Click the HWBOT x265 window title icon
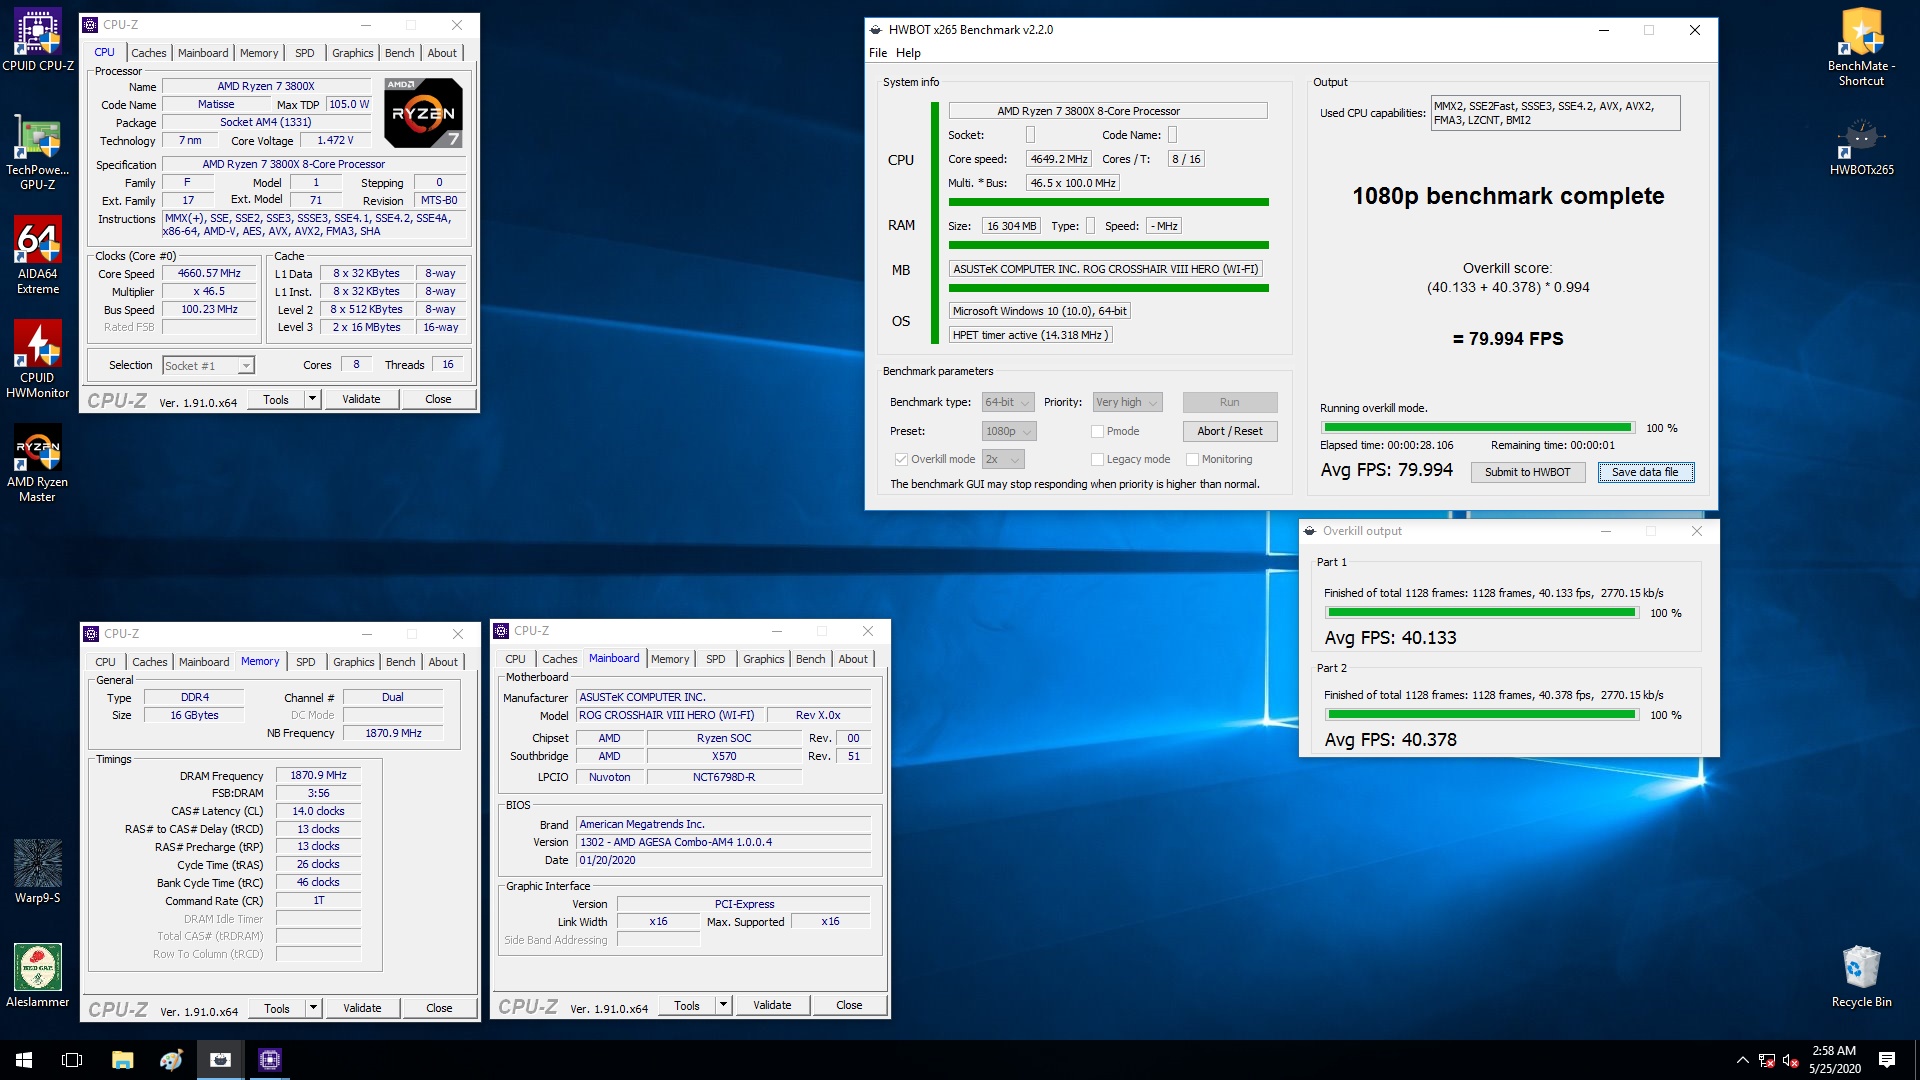Image resolution: width=1920 pixels, height=1080 pixels. (876, 30)
